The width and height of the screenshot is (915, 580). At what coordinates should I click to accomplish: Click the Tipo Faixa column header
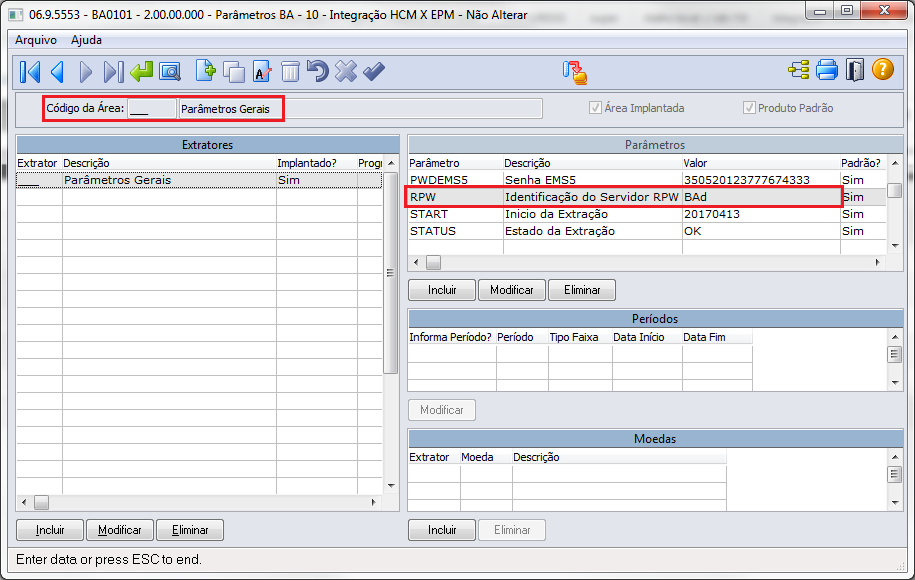pyautogui.click(x=580, y=337)
